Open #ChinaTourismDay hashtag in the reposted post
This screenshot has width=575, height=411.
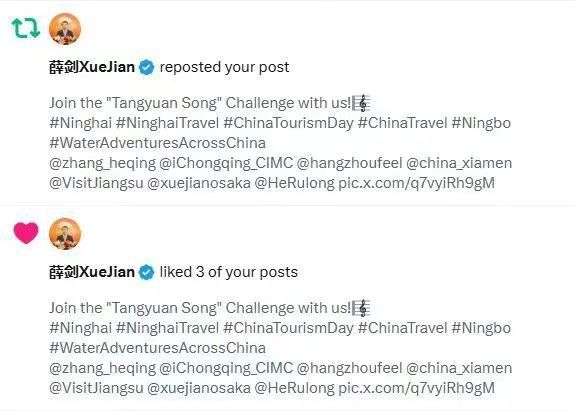[288, 123]
